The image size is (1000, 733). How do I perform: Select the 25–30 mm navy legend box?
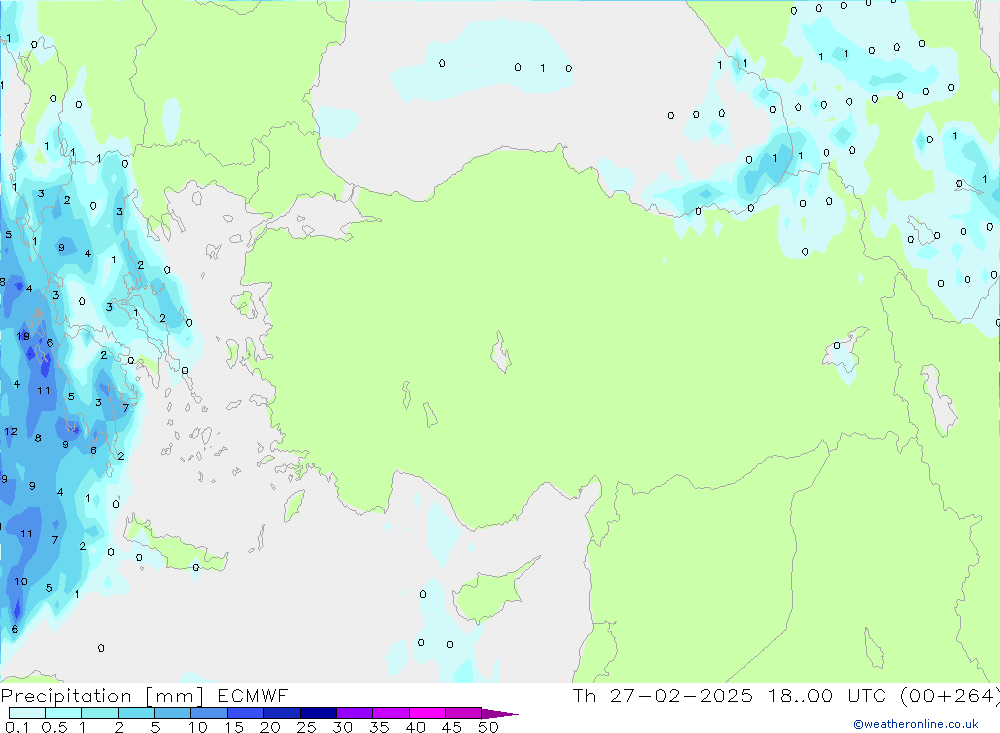pos(318,713)
